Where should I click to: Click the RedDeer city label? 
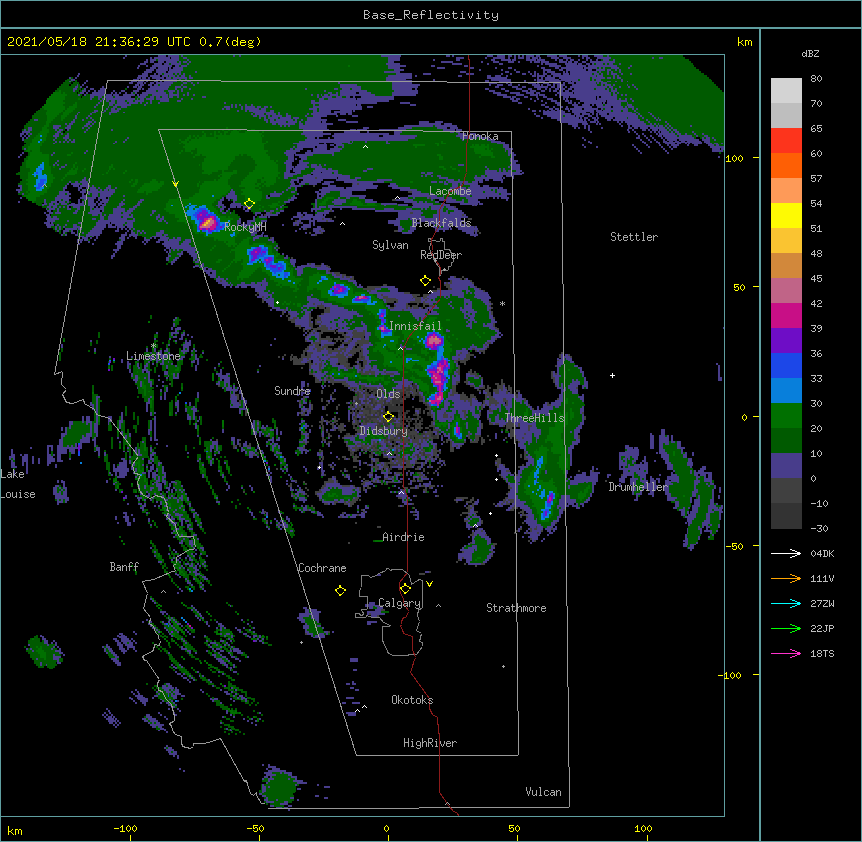pyautogui.click(x=441, y=255)
